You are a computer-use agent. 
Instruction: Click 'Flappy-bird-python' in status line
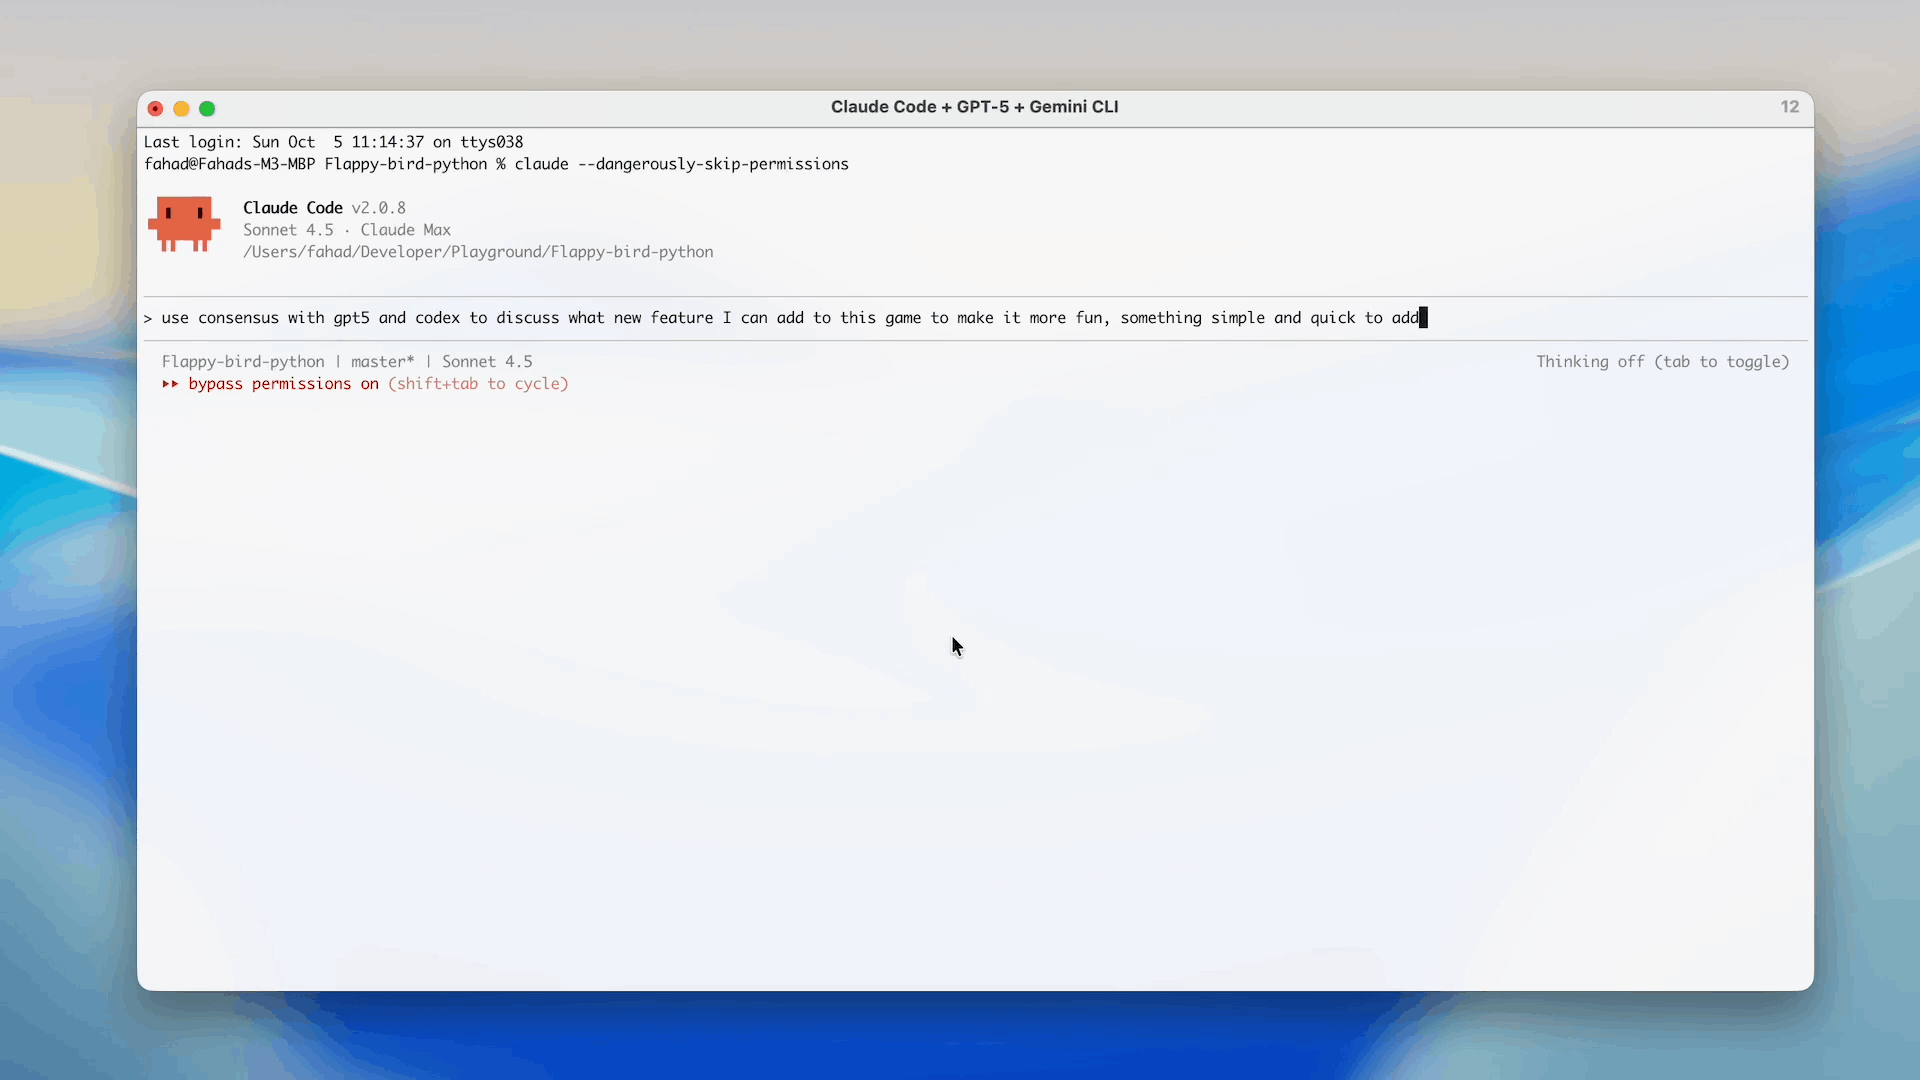click(x=243, y=362)
